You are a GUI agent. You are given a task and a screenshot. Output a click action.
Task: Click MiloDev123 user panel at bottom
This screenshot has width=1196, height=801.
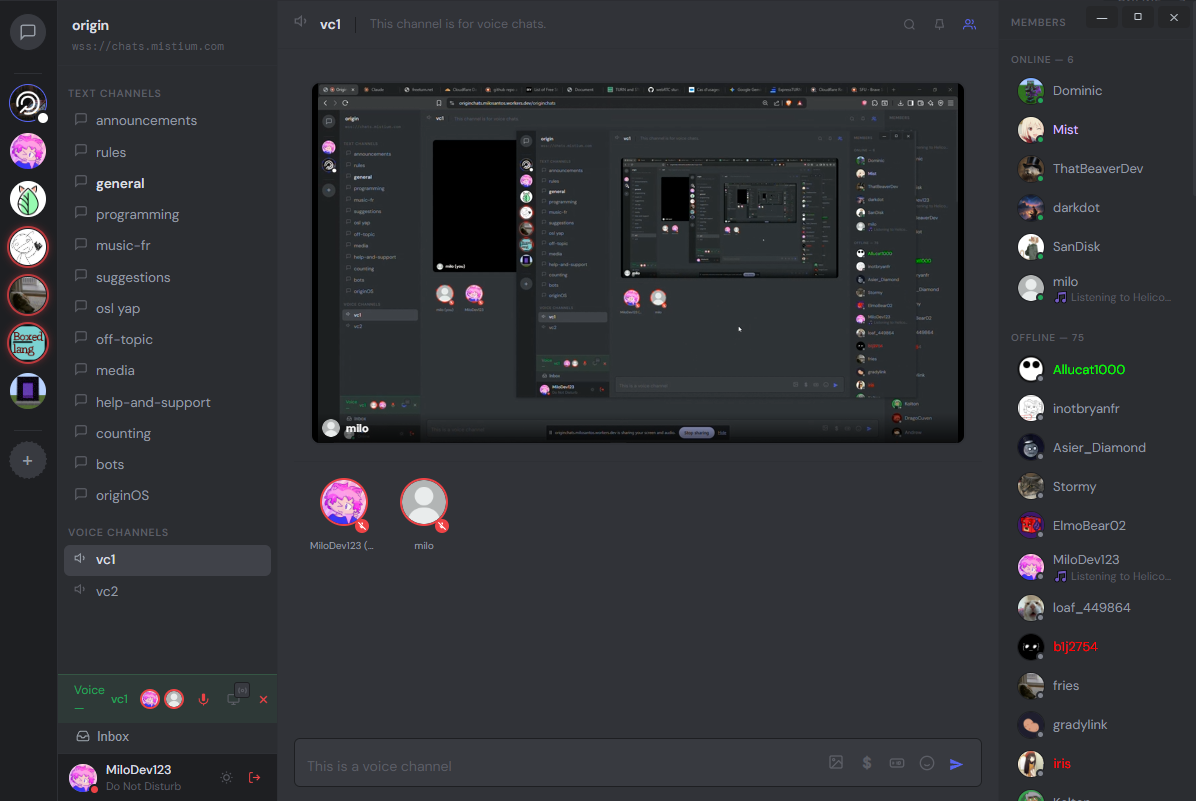tap(126, 777)
